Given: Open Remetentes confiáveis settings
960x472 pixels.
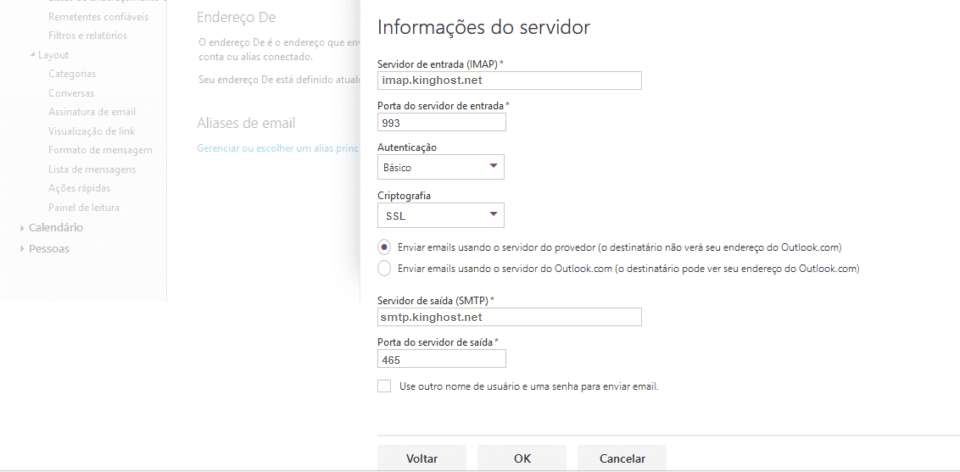Looking at the screenshot, I should [x=98, y=17].
